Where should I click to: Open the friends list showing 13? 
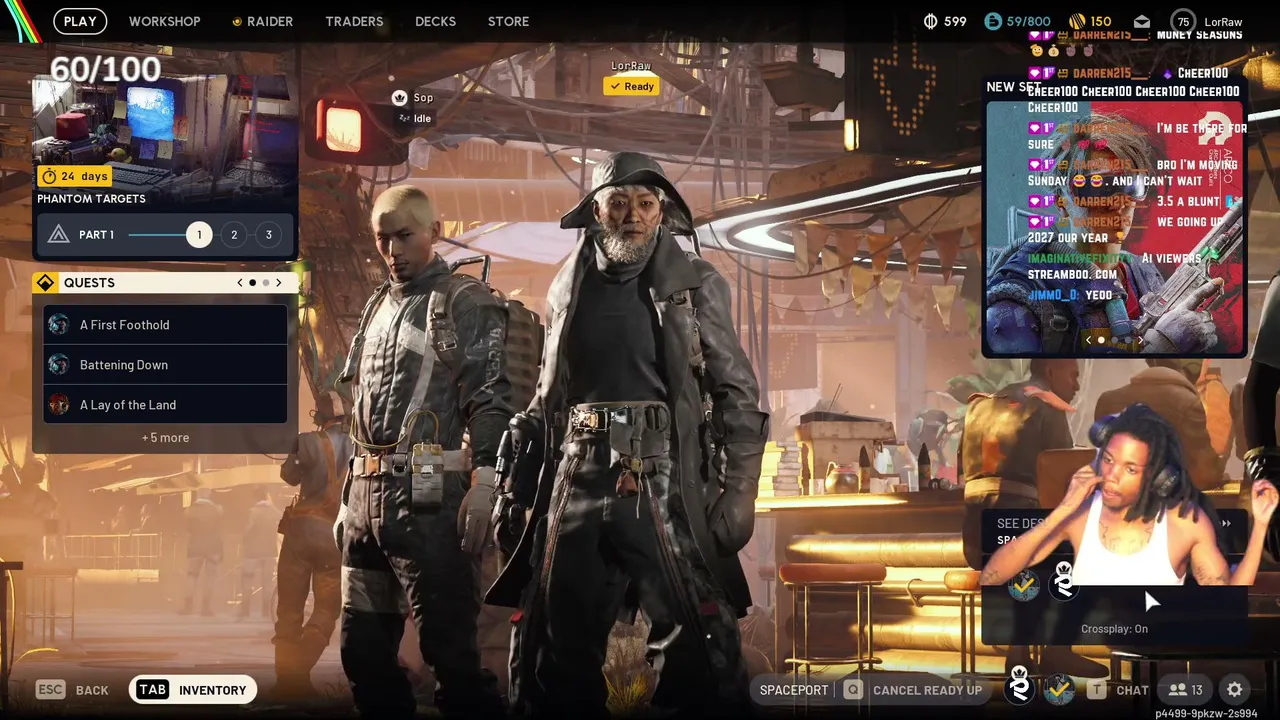pos(1186,690)
